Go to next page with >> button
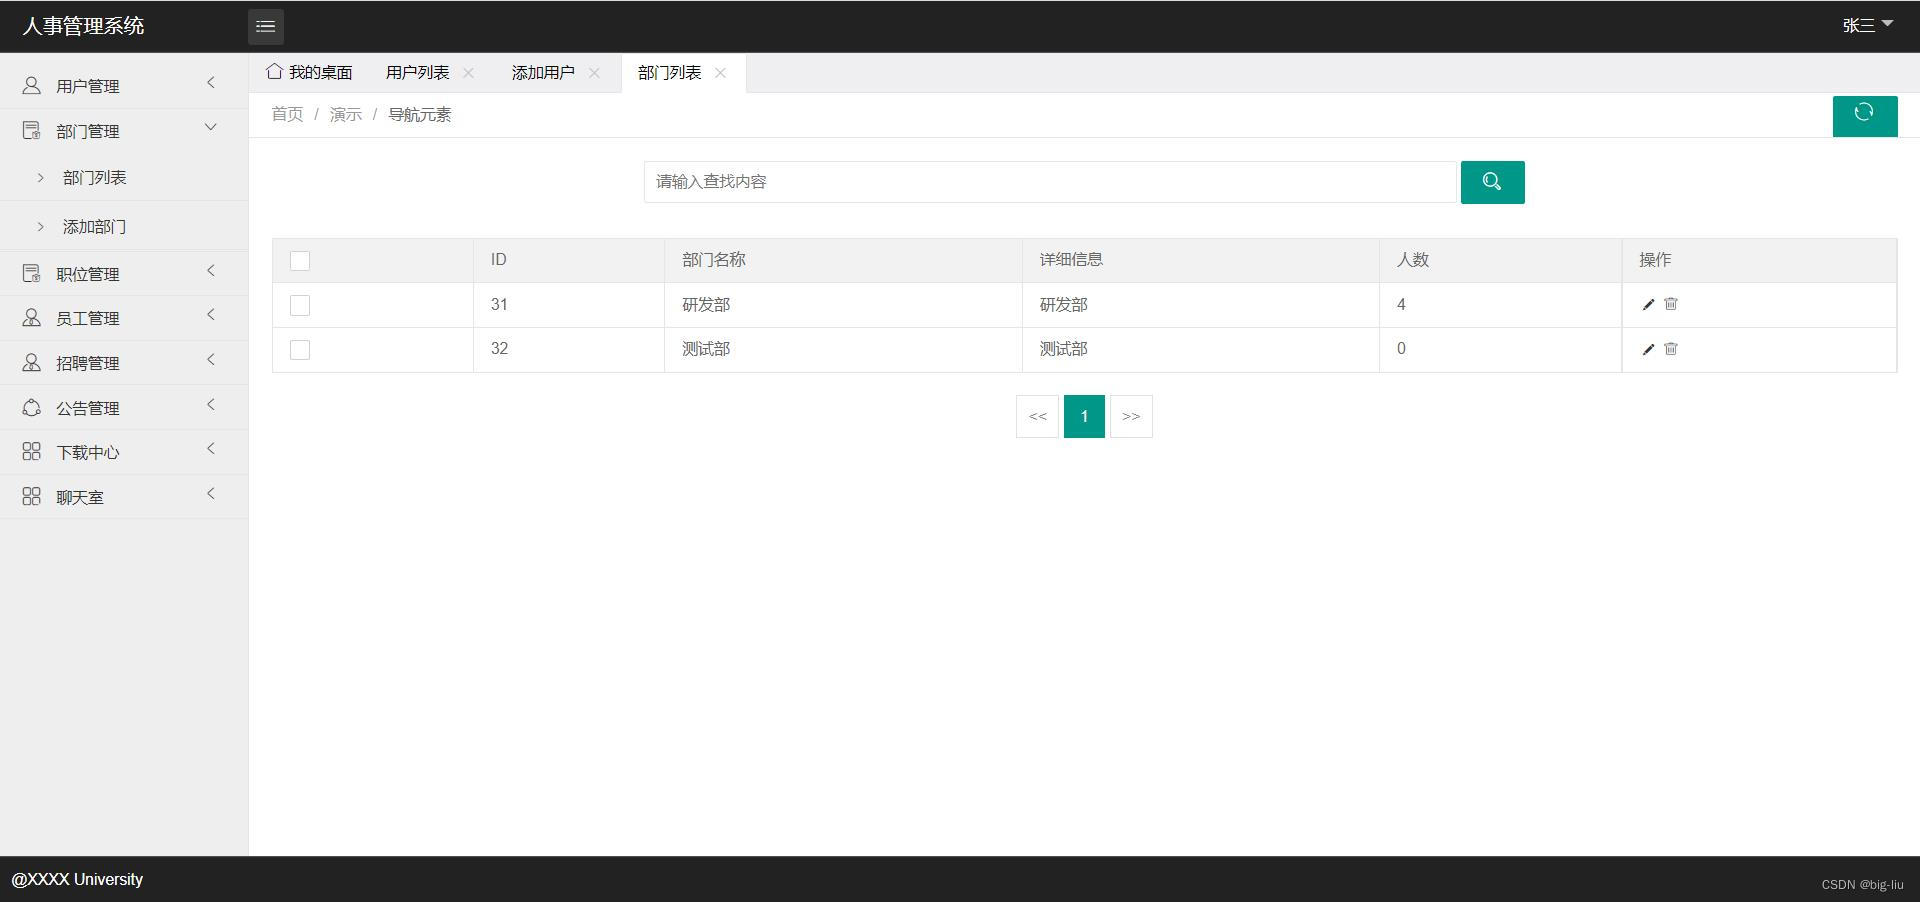Image resolution: width=1920 pixels, height=902 pixels. pyautogui.click(x=1131, y=416)
